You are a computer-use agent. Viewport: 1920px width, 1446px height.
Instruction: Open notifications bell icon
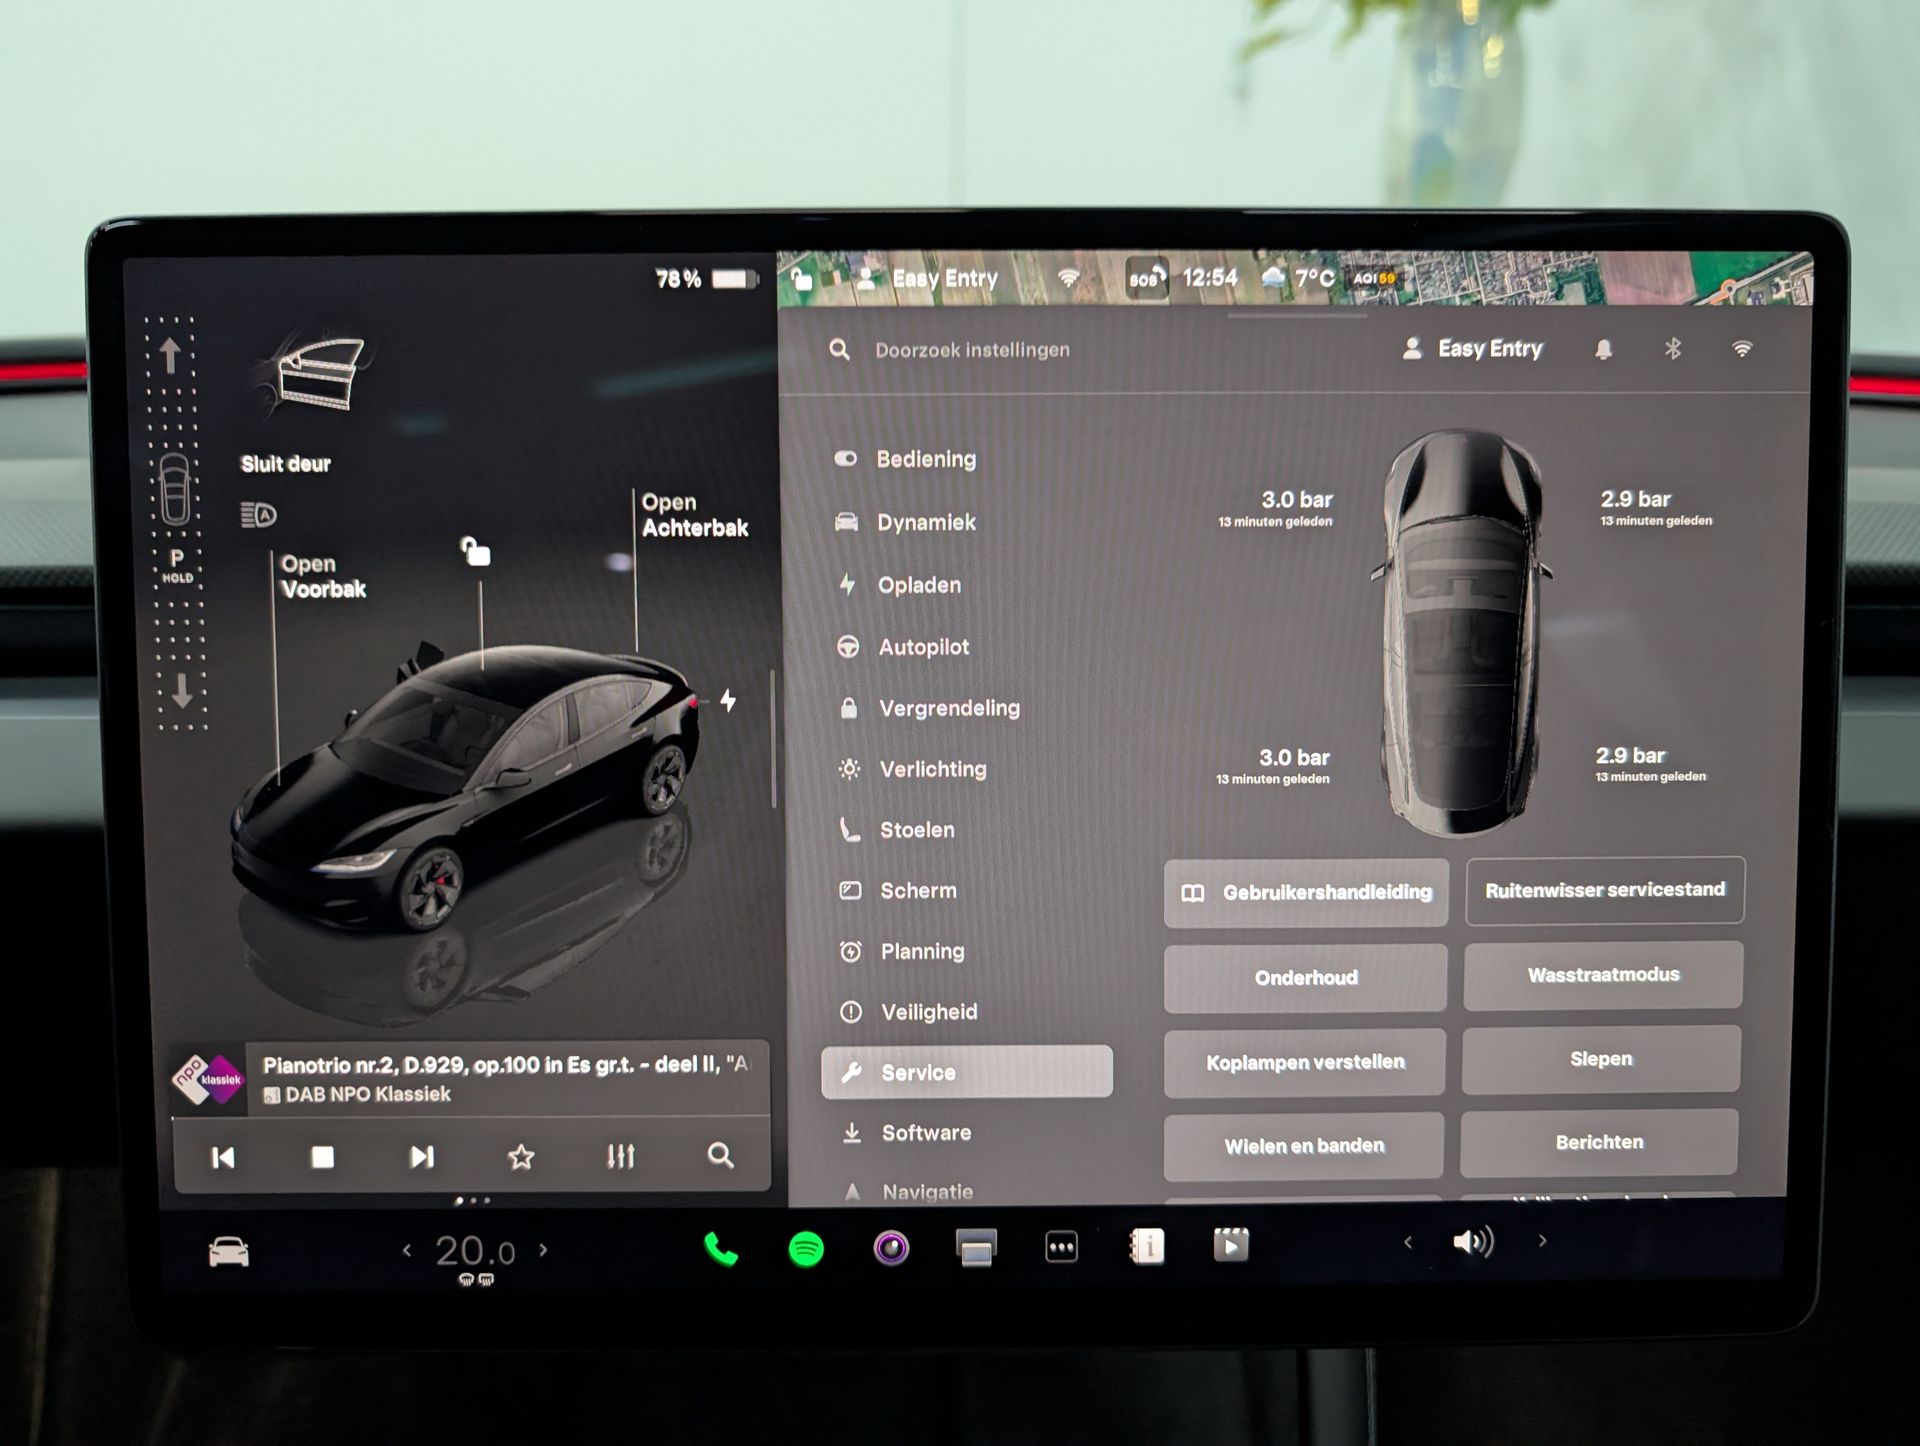coord(1603,349)
